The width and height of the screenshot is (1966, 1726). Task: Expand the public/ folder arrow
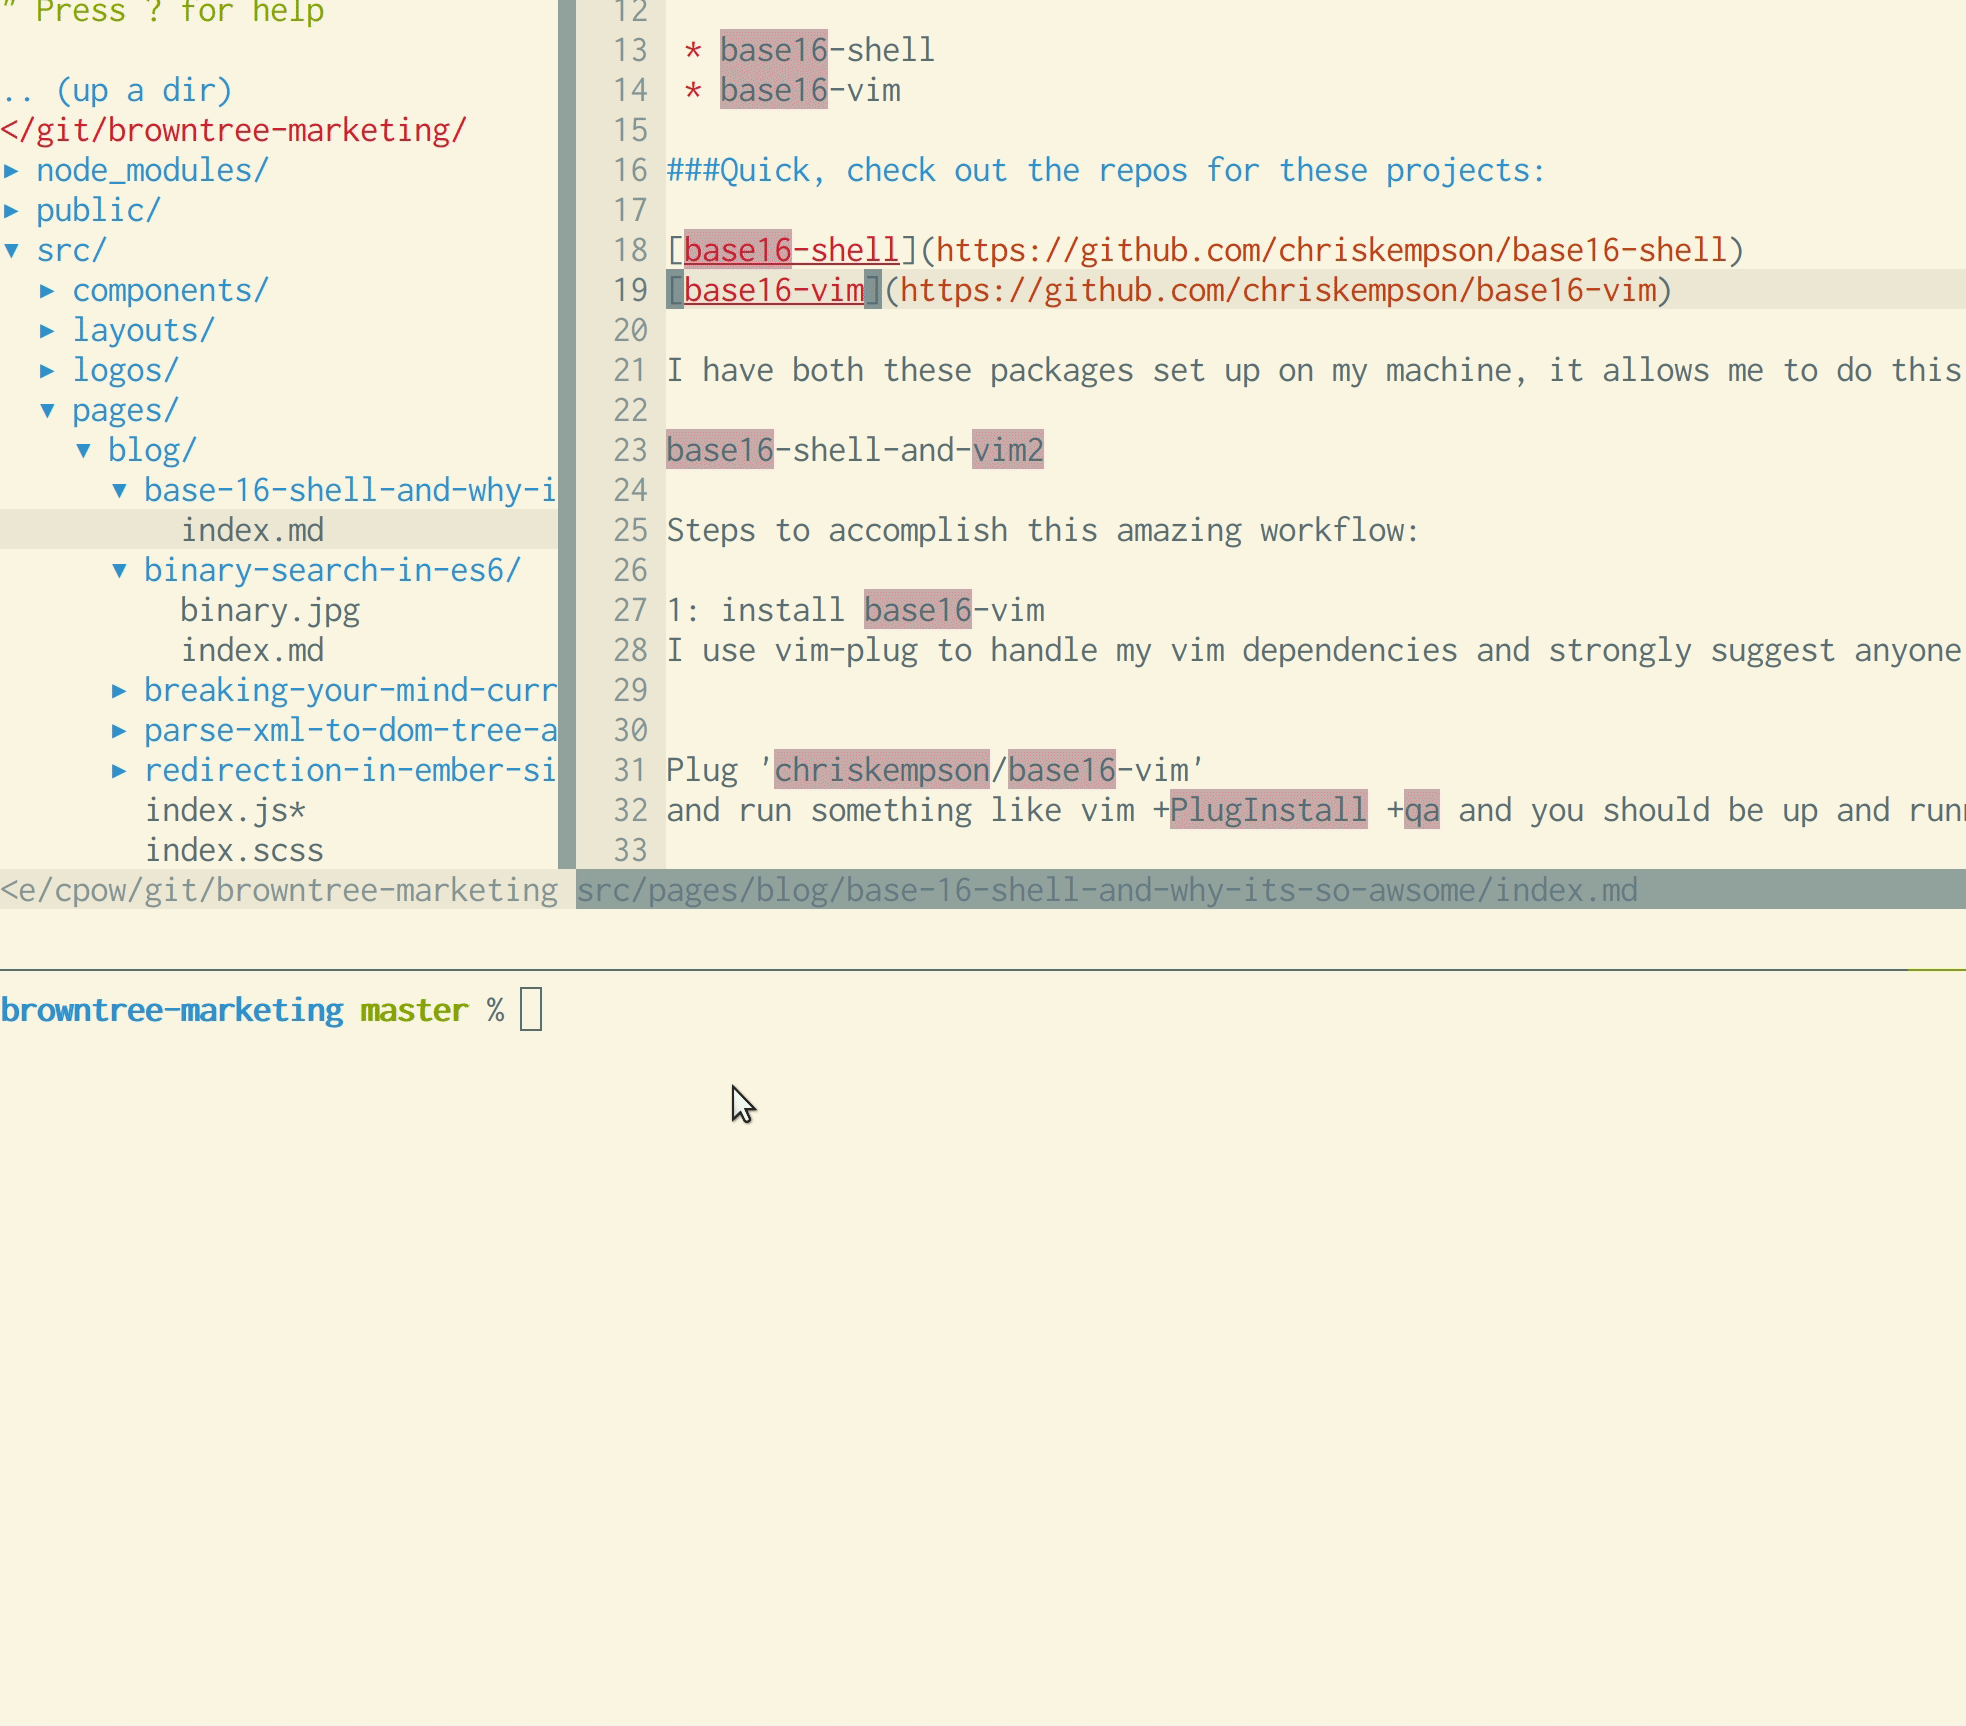point(12,211)
